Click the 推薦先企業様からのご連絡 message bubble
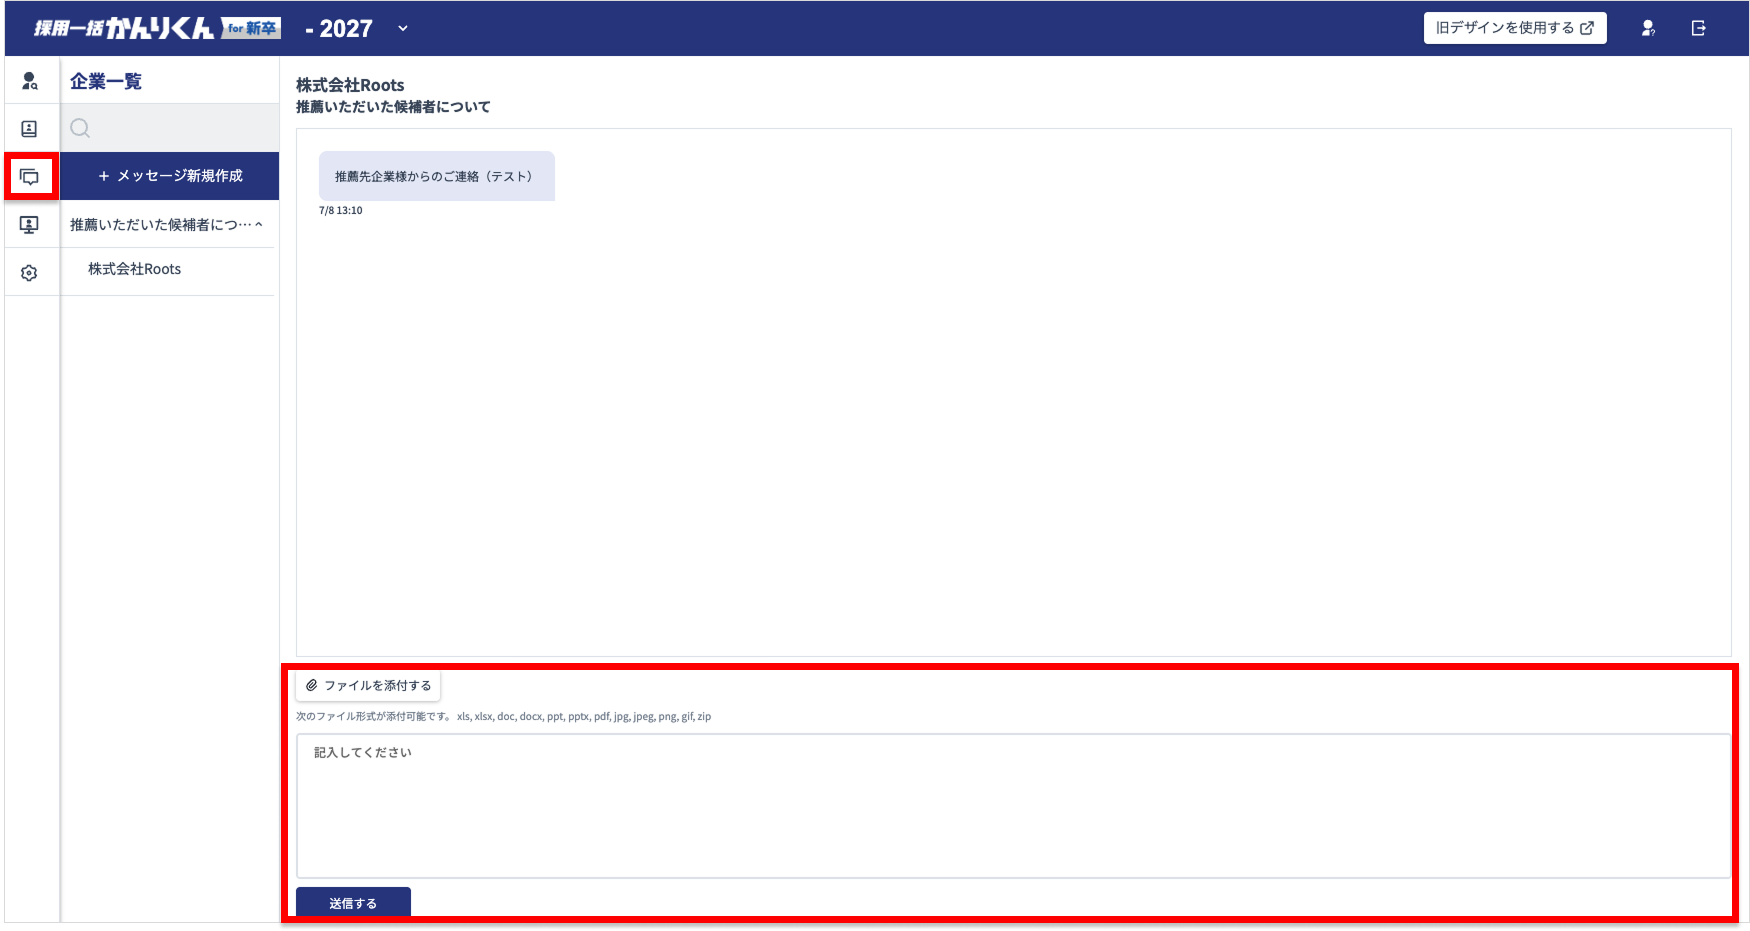 click(x=436, y=176)
